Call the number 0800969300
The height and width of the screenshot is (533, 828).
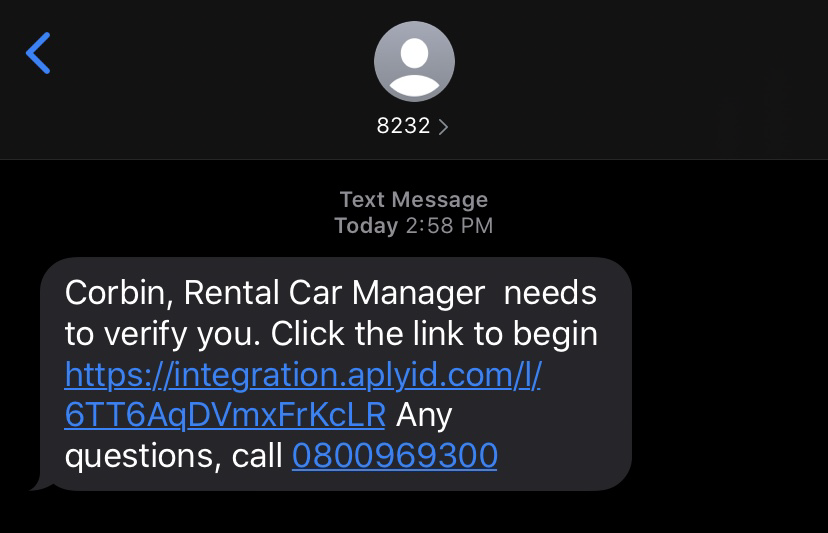394,455
